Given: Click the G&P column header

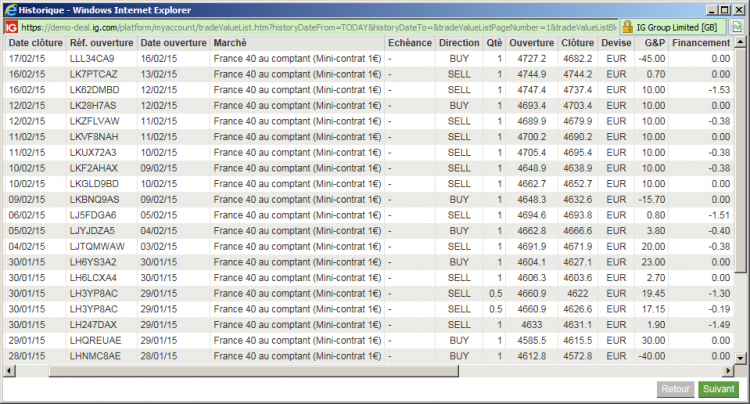Looking at the screenshot, I should point(654,43).
